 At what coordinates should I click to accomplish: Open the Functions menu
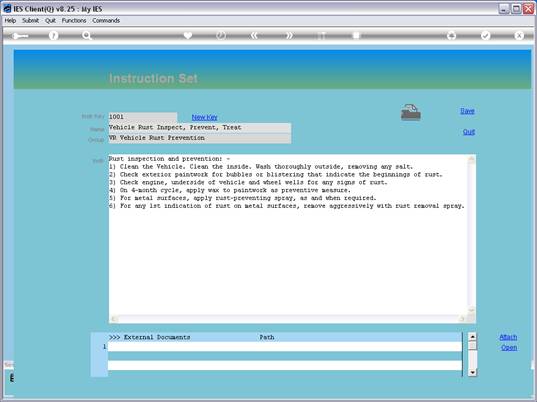[74, 21]
